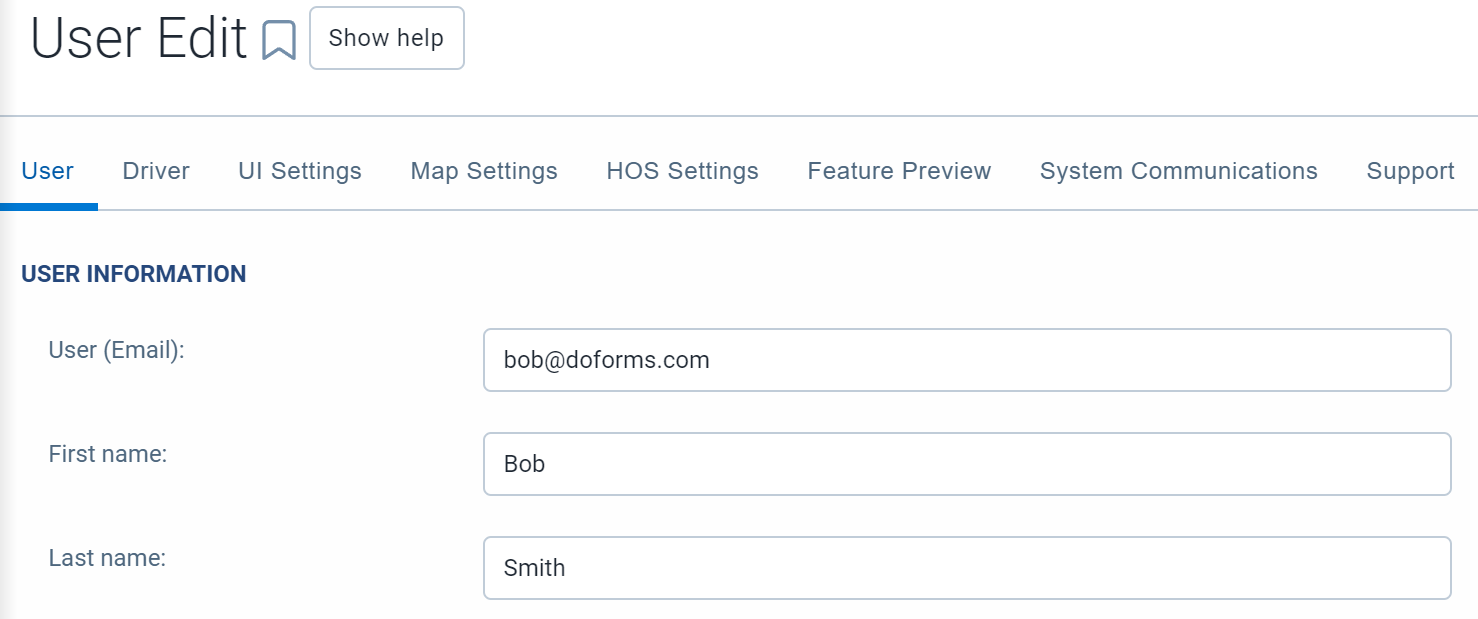
Task: Open the Support tab
Action: pyautogui.click(x=1410, y=171)
